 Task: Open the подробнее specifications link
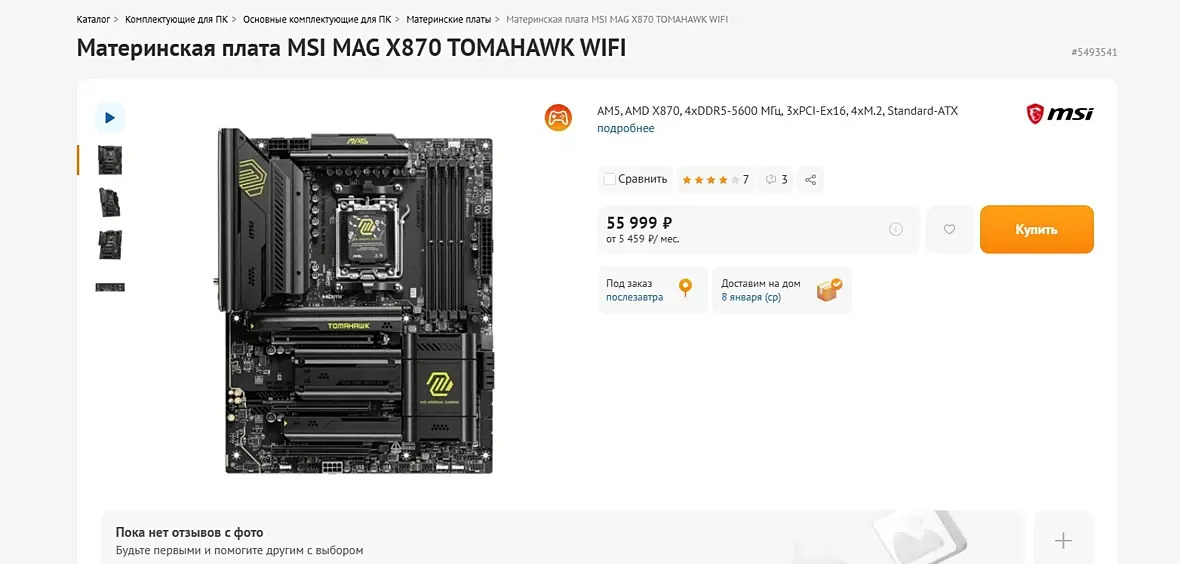tap(625, 128)
